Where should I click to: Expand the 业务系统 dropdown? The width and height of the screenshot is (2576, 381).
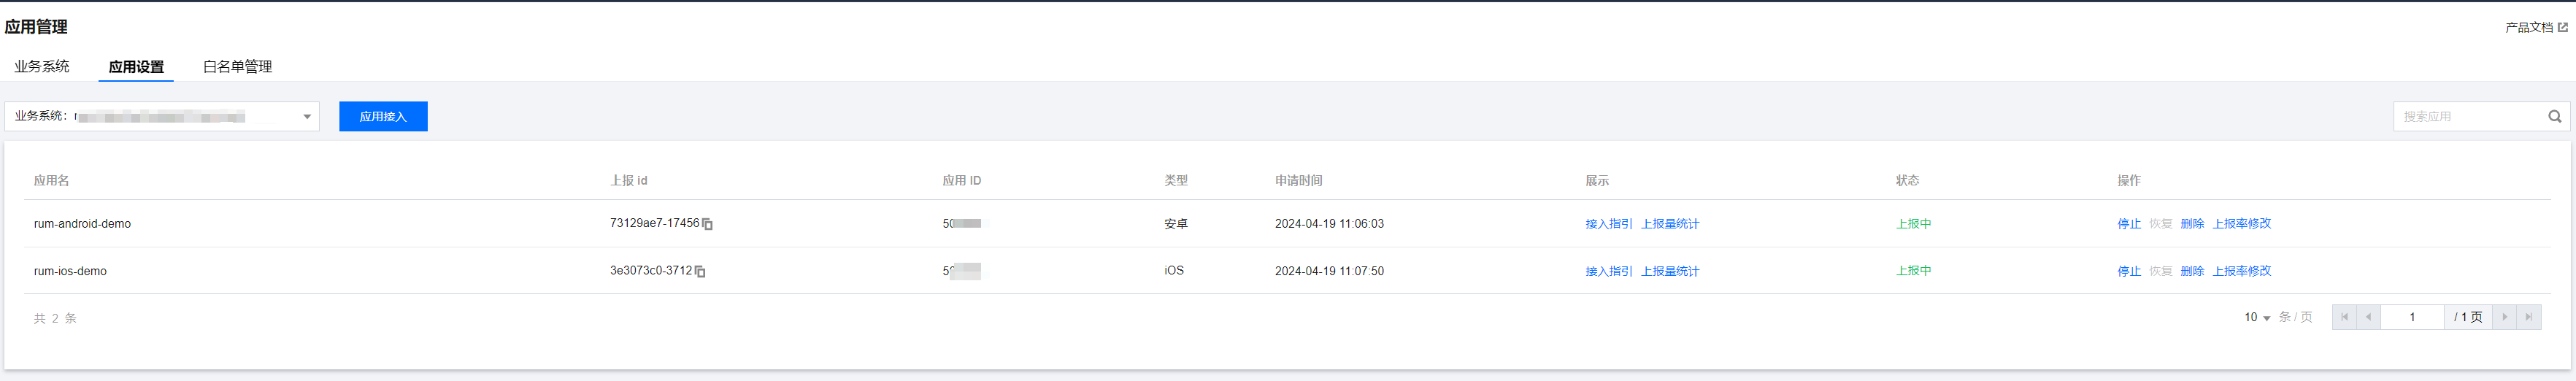(307, 116)
